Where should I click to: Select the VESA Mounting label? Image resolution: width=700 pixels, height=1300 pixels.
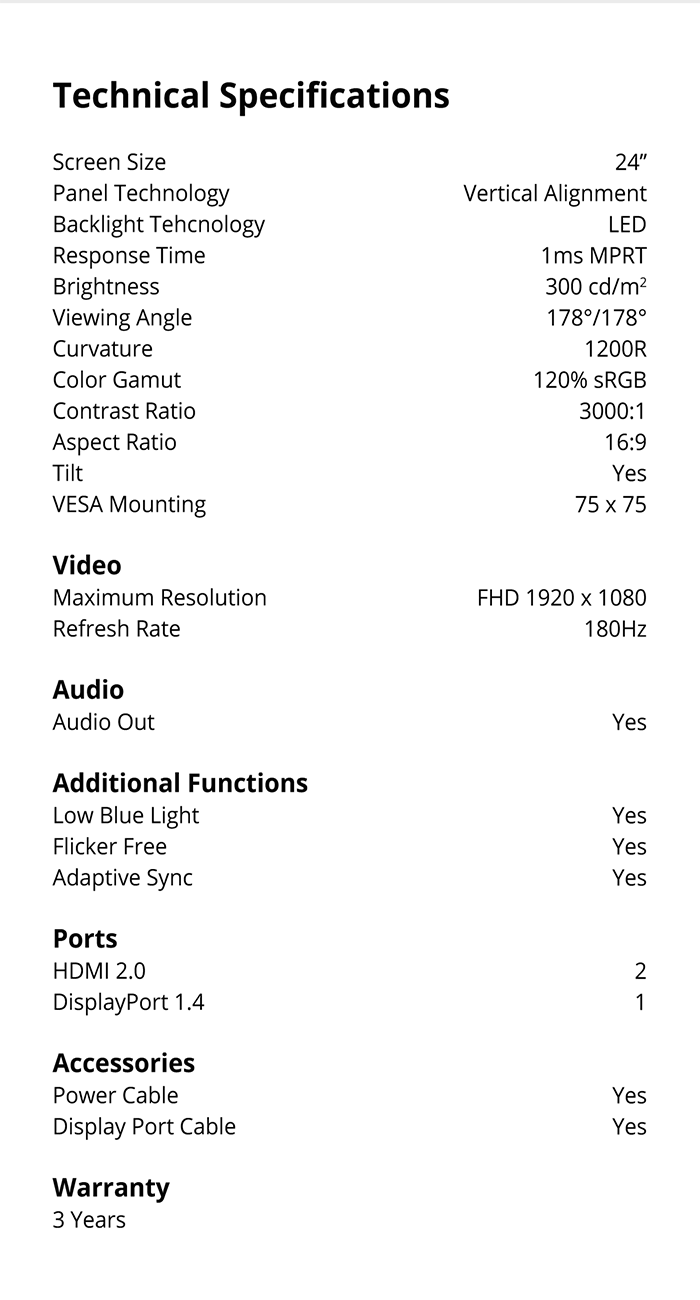pyautogui.click(x=129, y=505)
